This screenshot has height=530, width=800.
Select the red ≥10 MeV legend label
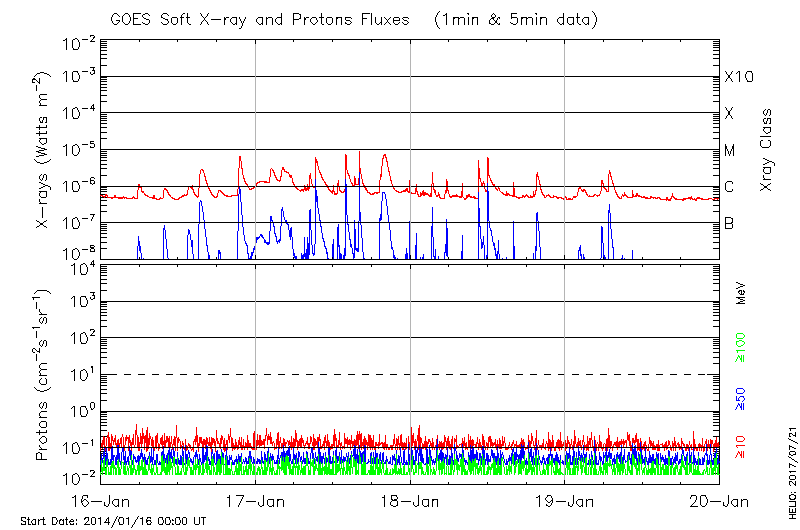[x=741, y=447]
